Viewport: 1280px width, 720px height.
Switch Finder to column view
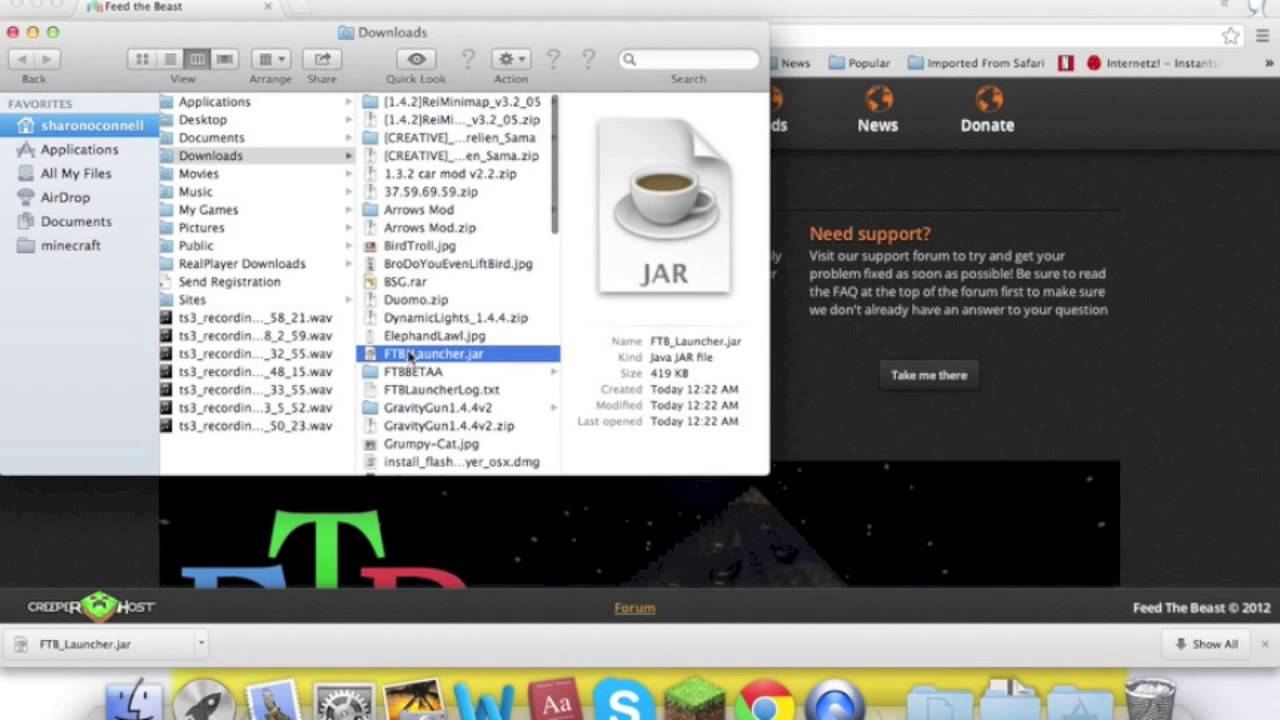click(x=197, y=60)
